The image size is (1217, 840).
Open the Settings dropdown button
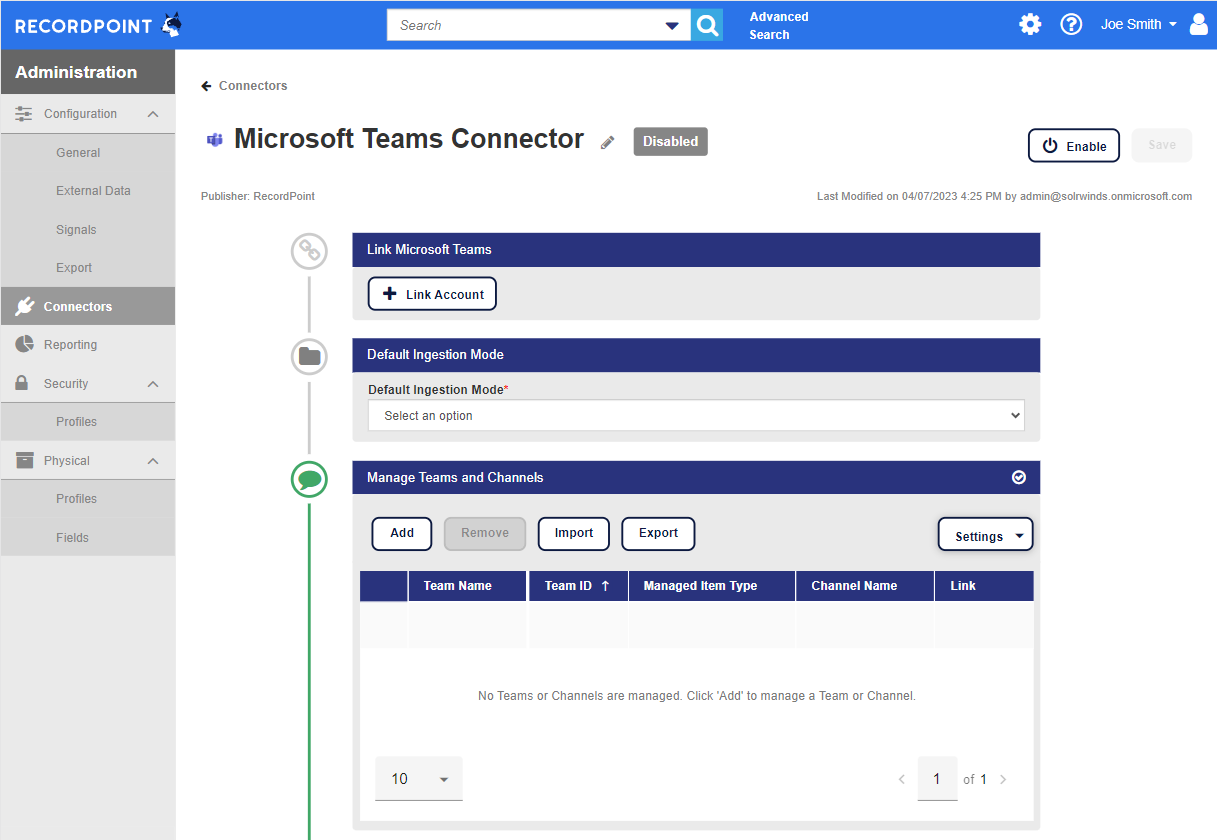[985, 535]
